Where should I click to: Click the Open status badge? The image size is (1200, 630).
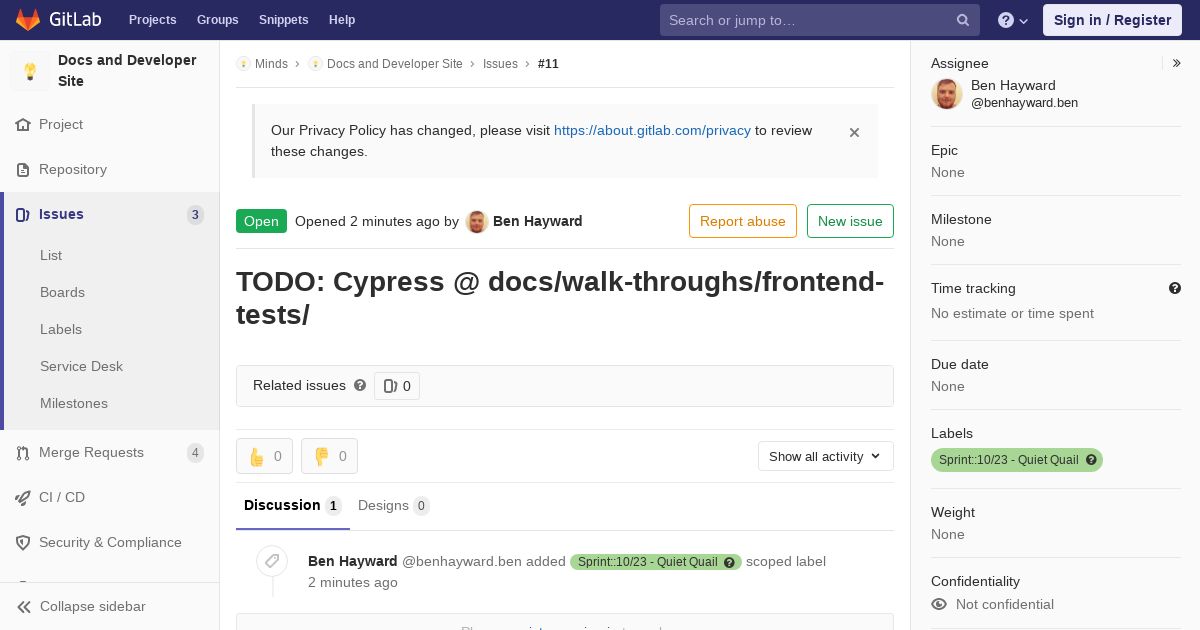[261, 221]
